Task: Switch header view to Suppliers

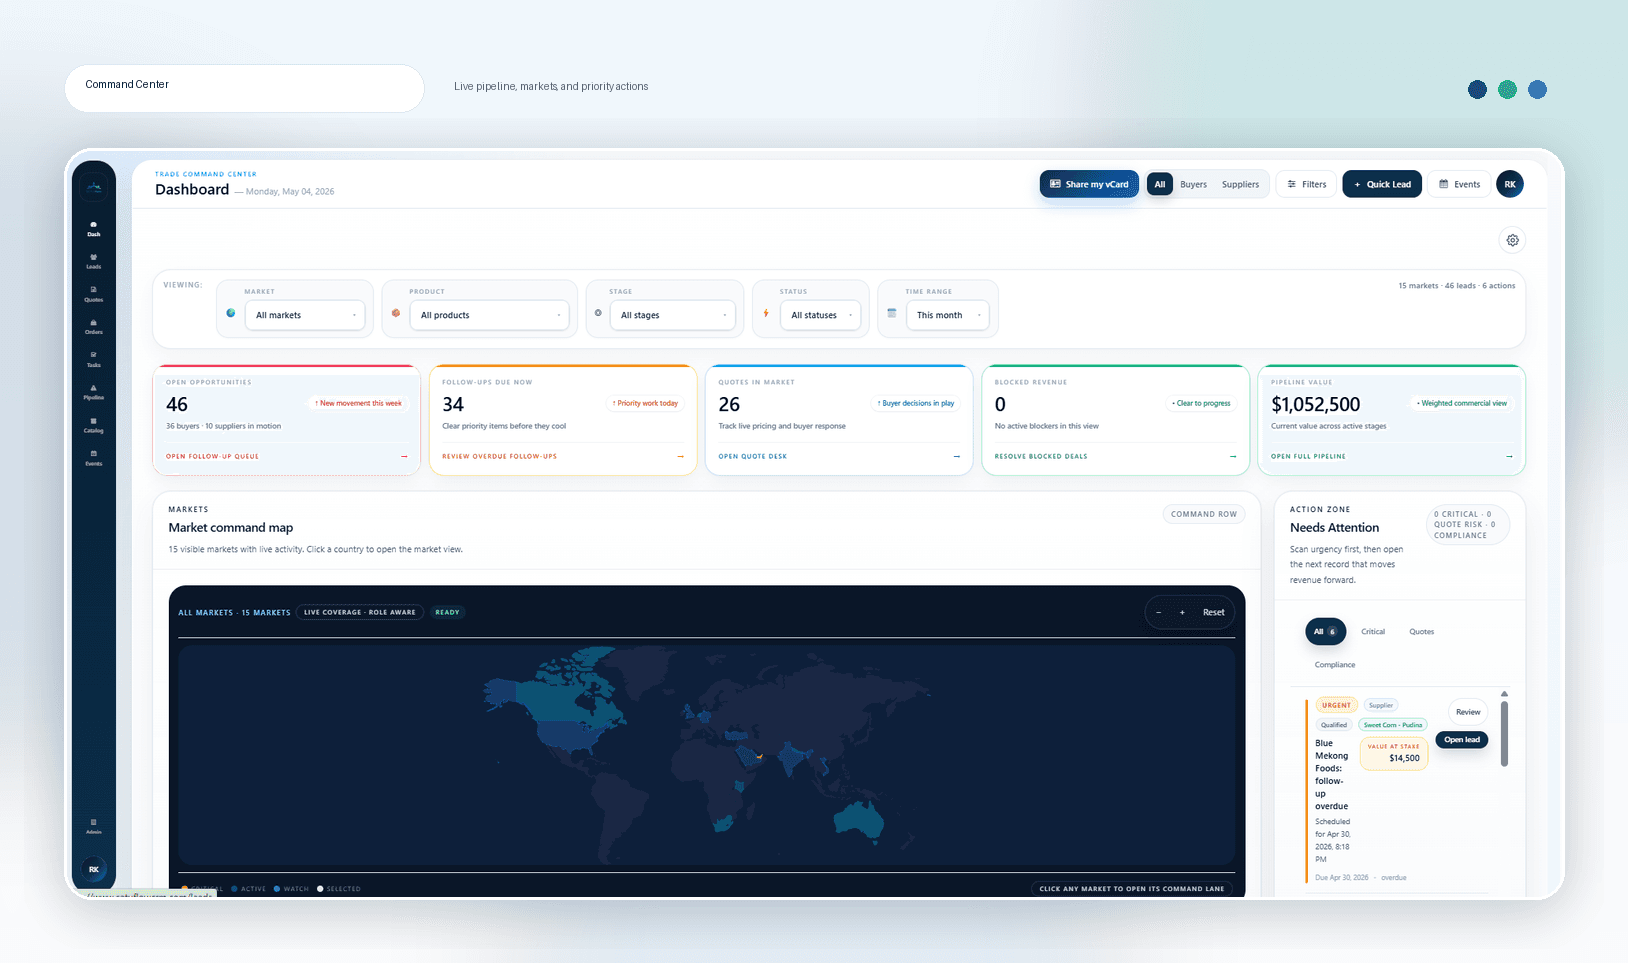Action: click(1240, 184)
